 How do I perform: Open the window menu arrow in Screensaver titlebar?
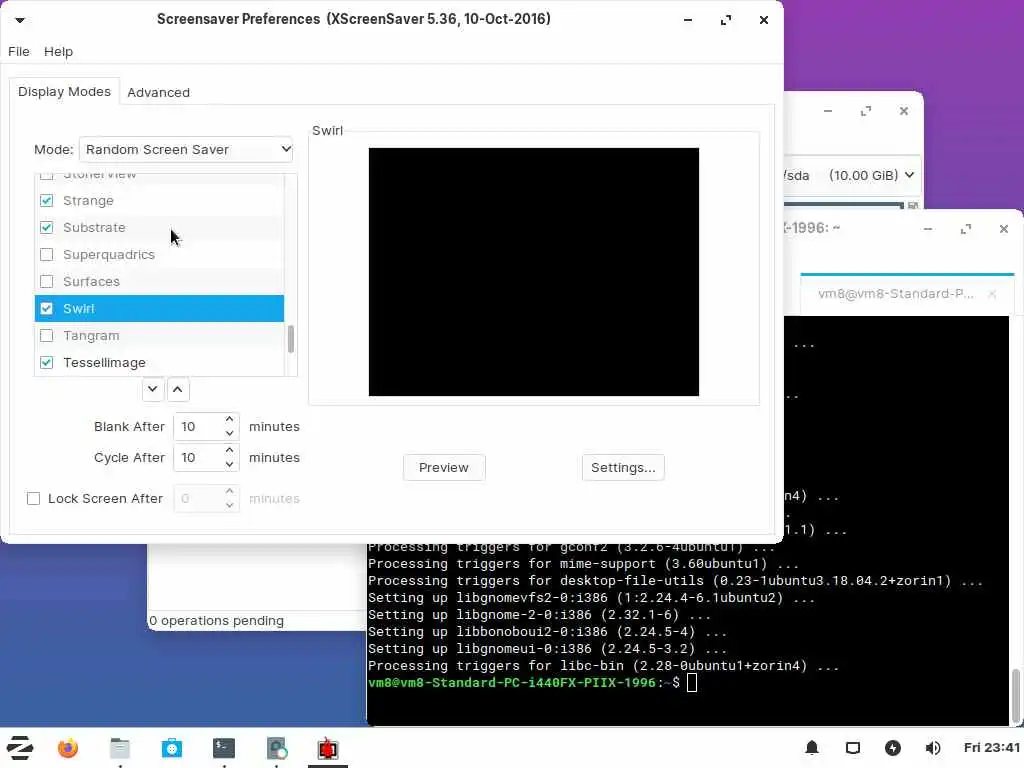coord(20,20)
